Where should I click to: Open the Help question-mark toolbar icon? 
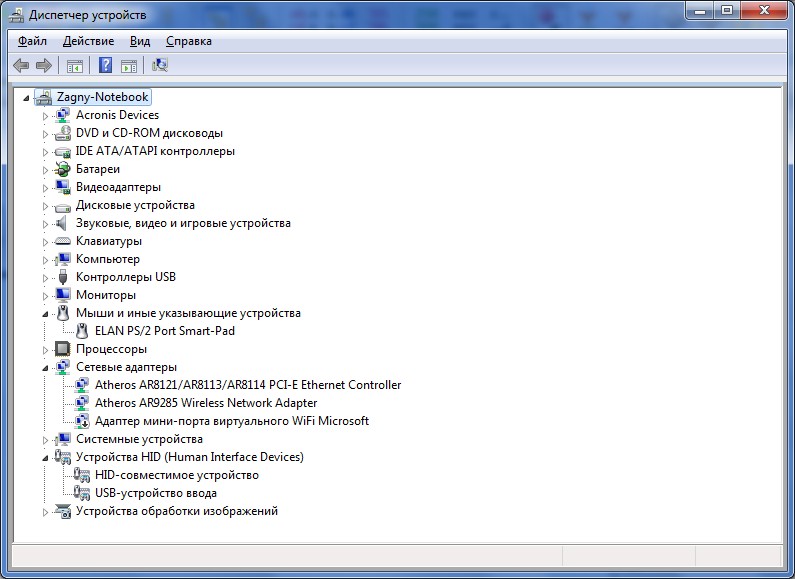tap(105, 65)
